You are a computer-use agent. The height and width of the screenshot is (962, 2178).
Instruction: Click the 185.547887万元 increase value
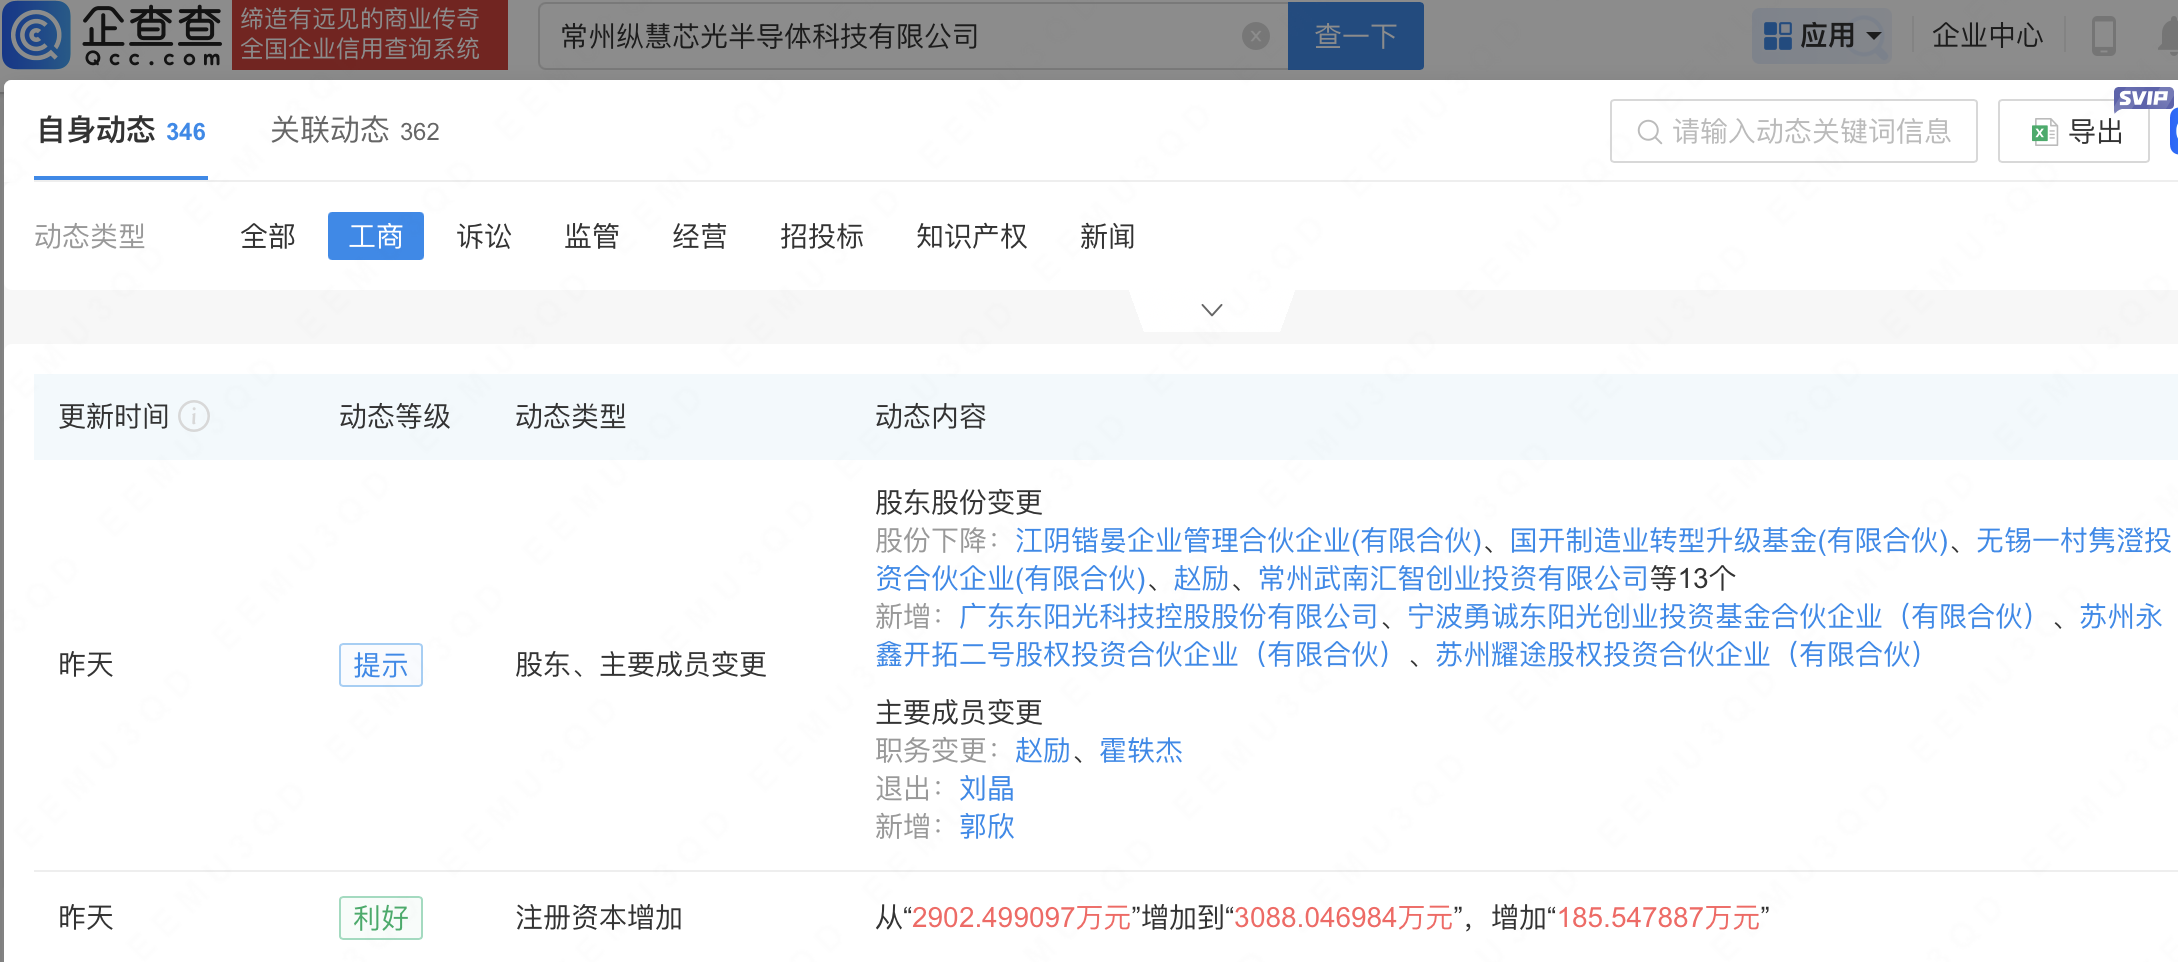tap(1659, 918)
